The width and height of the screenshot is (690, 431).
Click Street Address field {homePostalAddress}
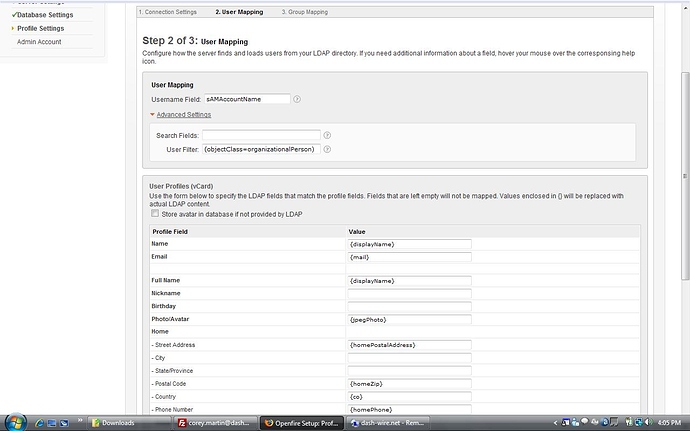pyautogui.click(x=409, y=345)
